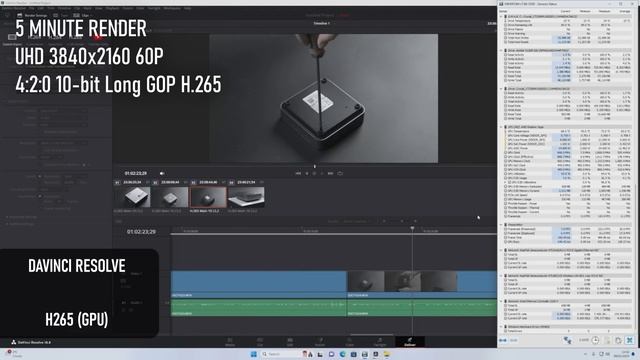Expand GPU D3D Utilizations sub-group

coord(505,182)
